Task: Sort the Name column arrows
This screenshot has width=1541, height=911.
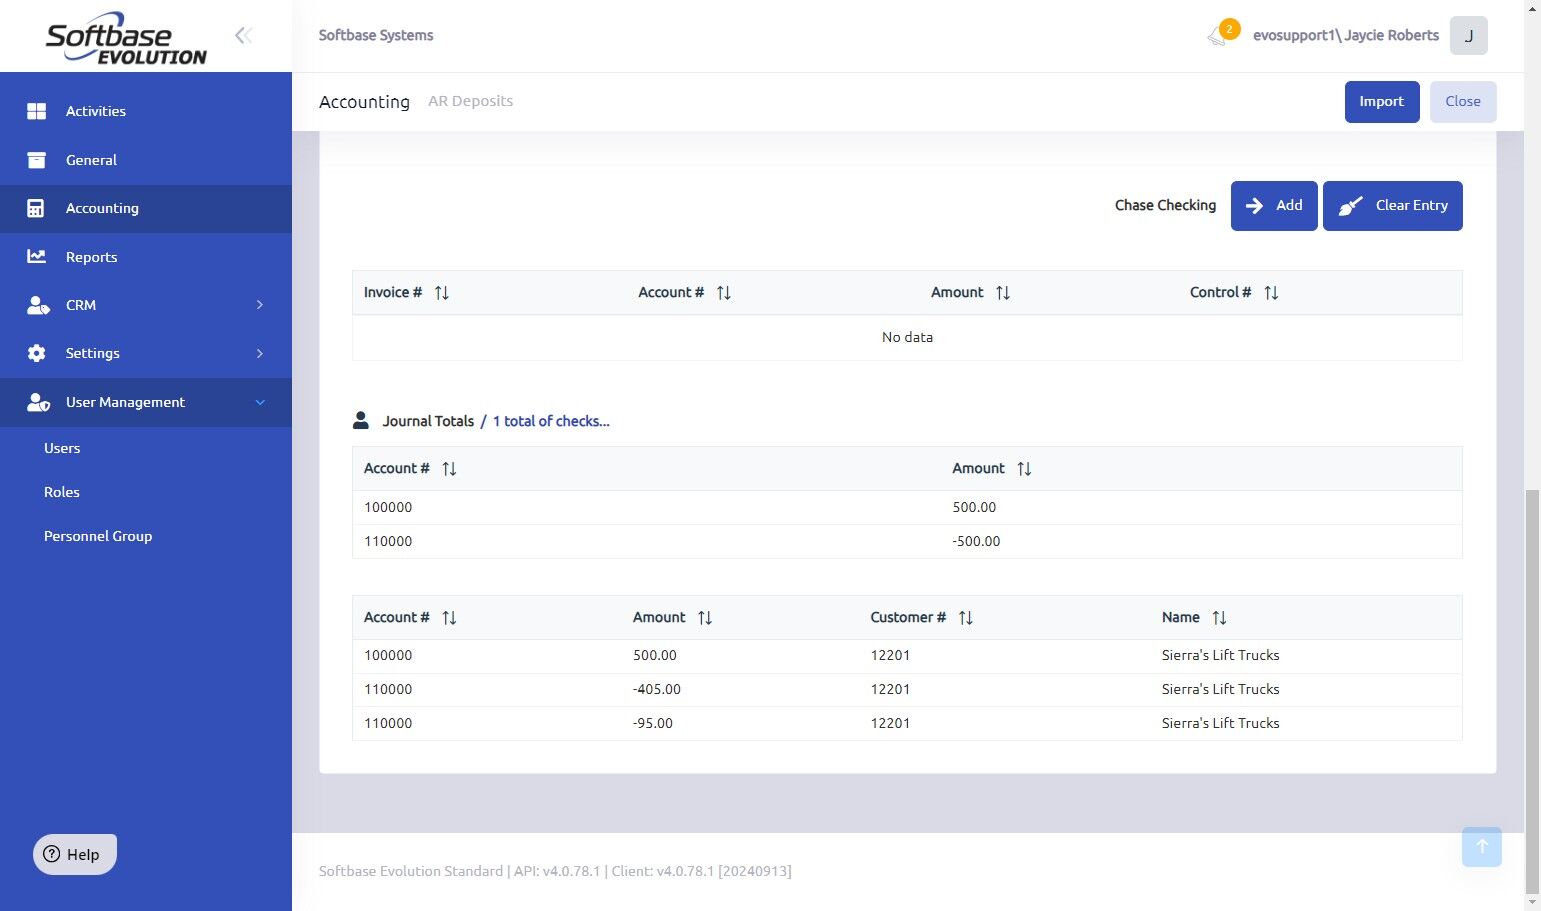Action: (1219, 618)
